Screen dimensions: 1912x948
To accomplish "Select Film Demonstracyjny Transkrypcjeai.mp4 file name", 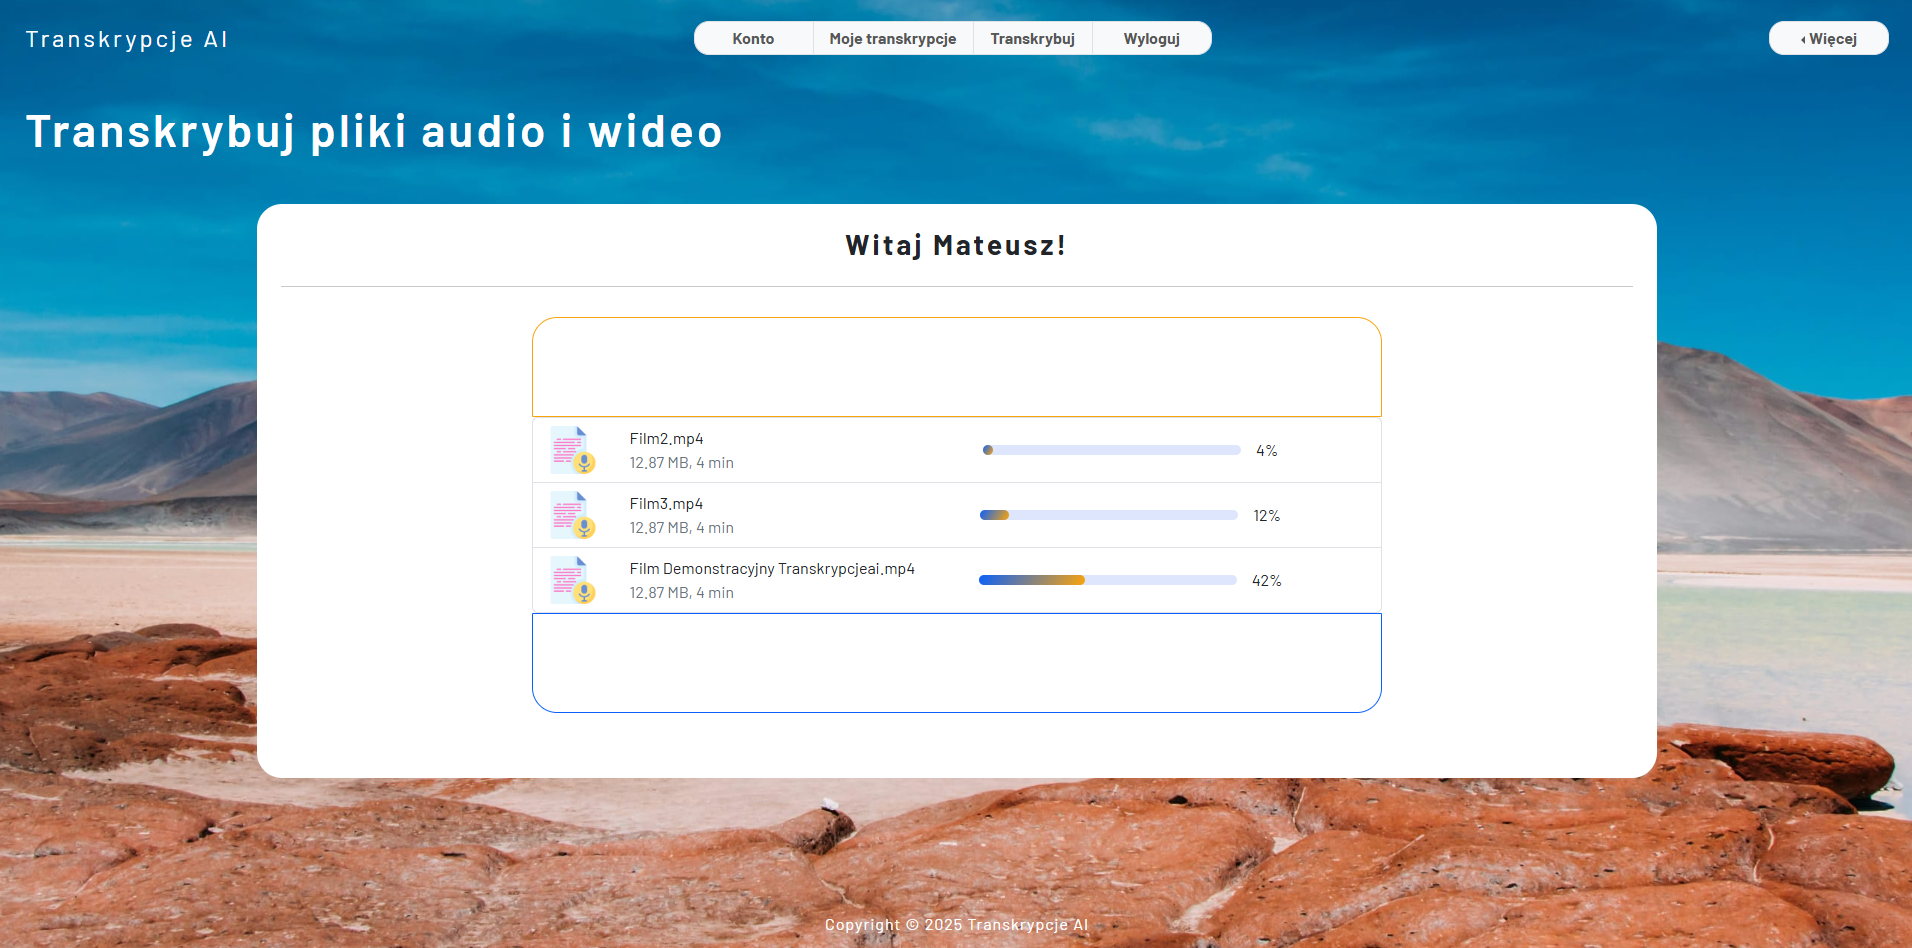I will click(x=771, y=569).
